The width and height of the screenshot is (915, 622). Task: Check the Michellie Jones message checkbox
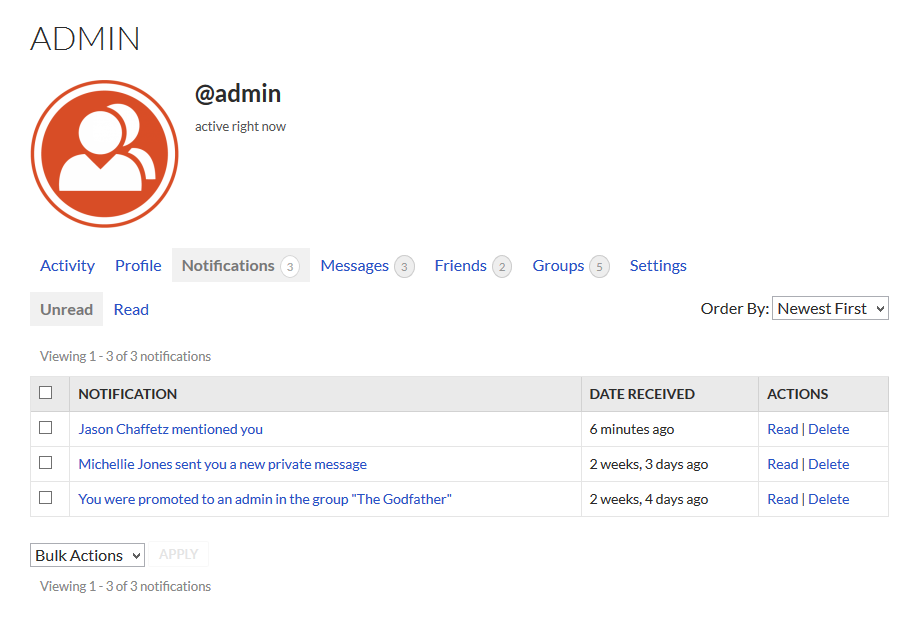[46, 463]
